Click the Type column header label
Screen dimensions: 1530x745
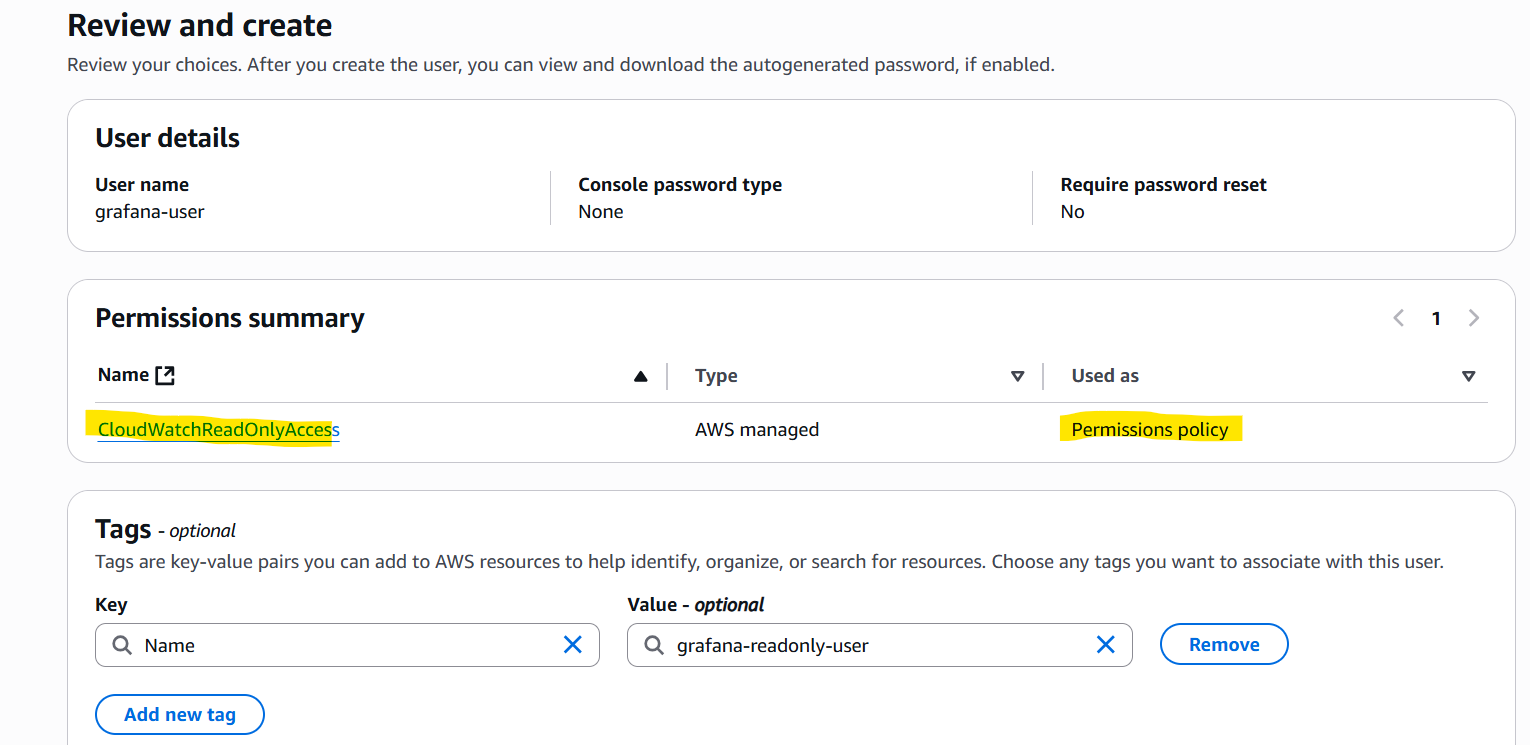[716, 376]
